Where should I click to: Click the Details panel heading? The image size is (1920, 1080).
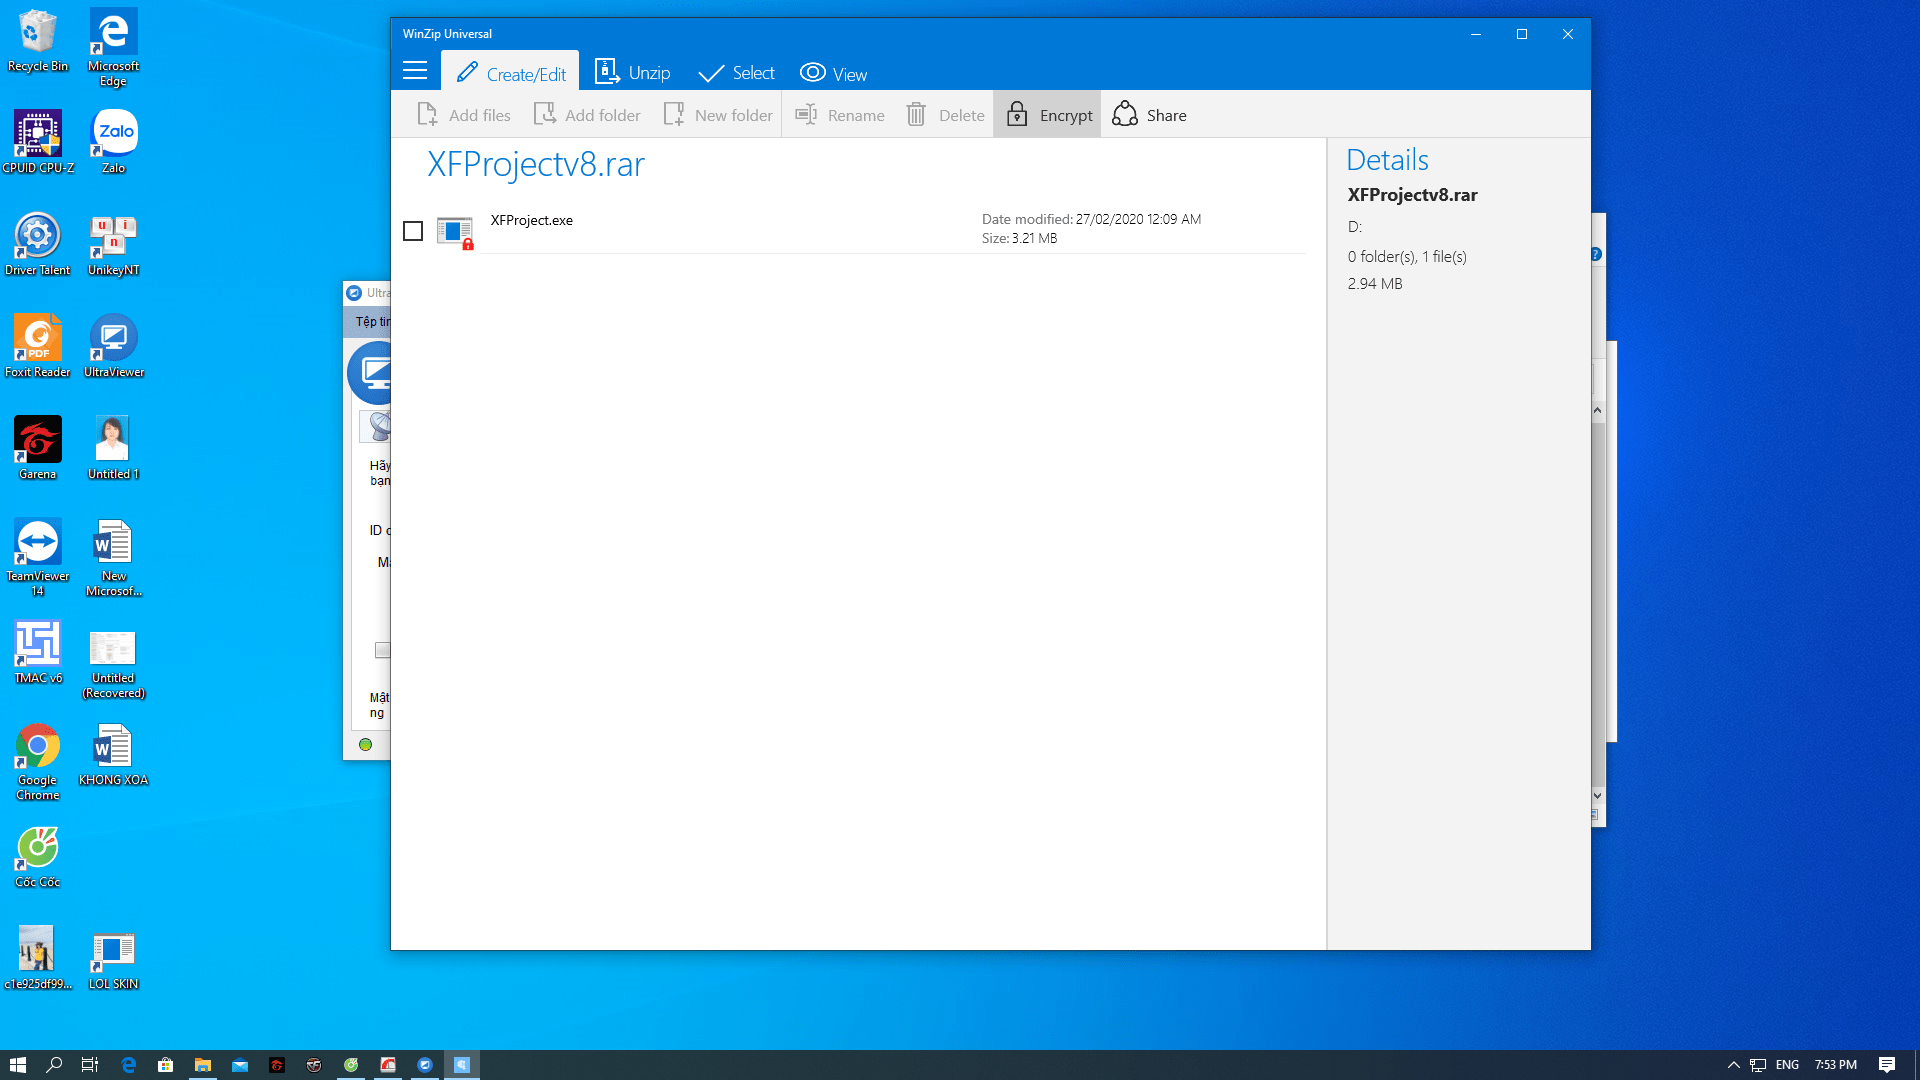1387,160
